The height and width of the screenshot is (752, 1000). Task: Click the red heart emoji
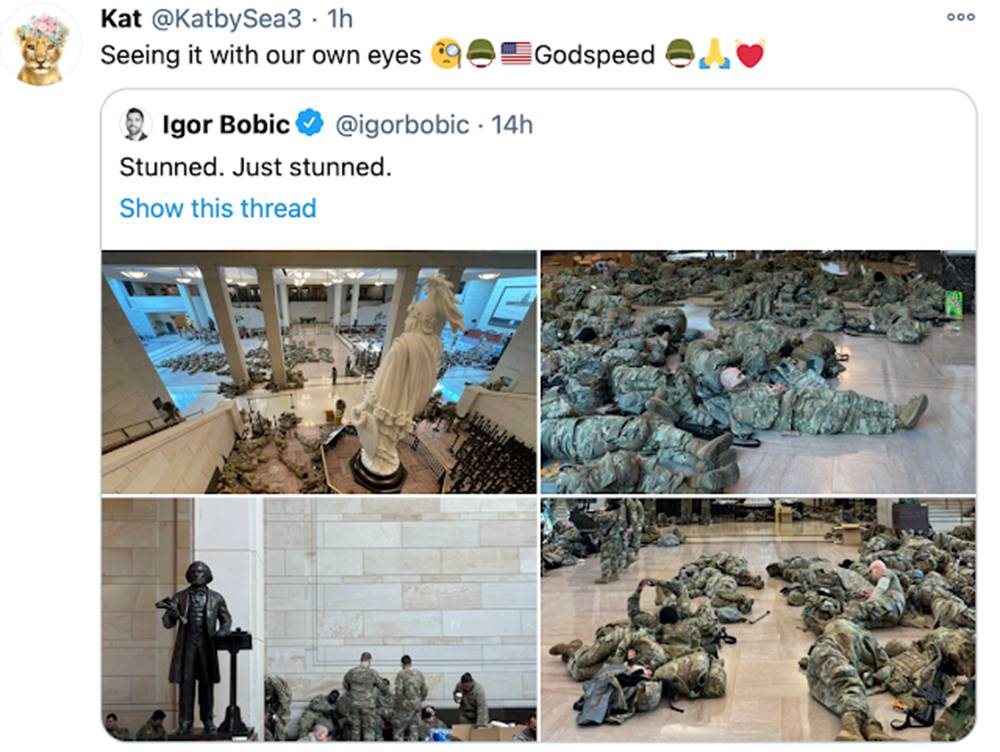750,54
